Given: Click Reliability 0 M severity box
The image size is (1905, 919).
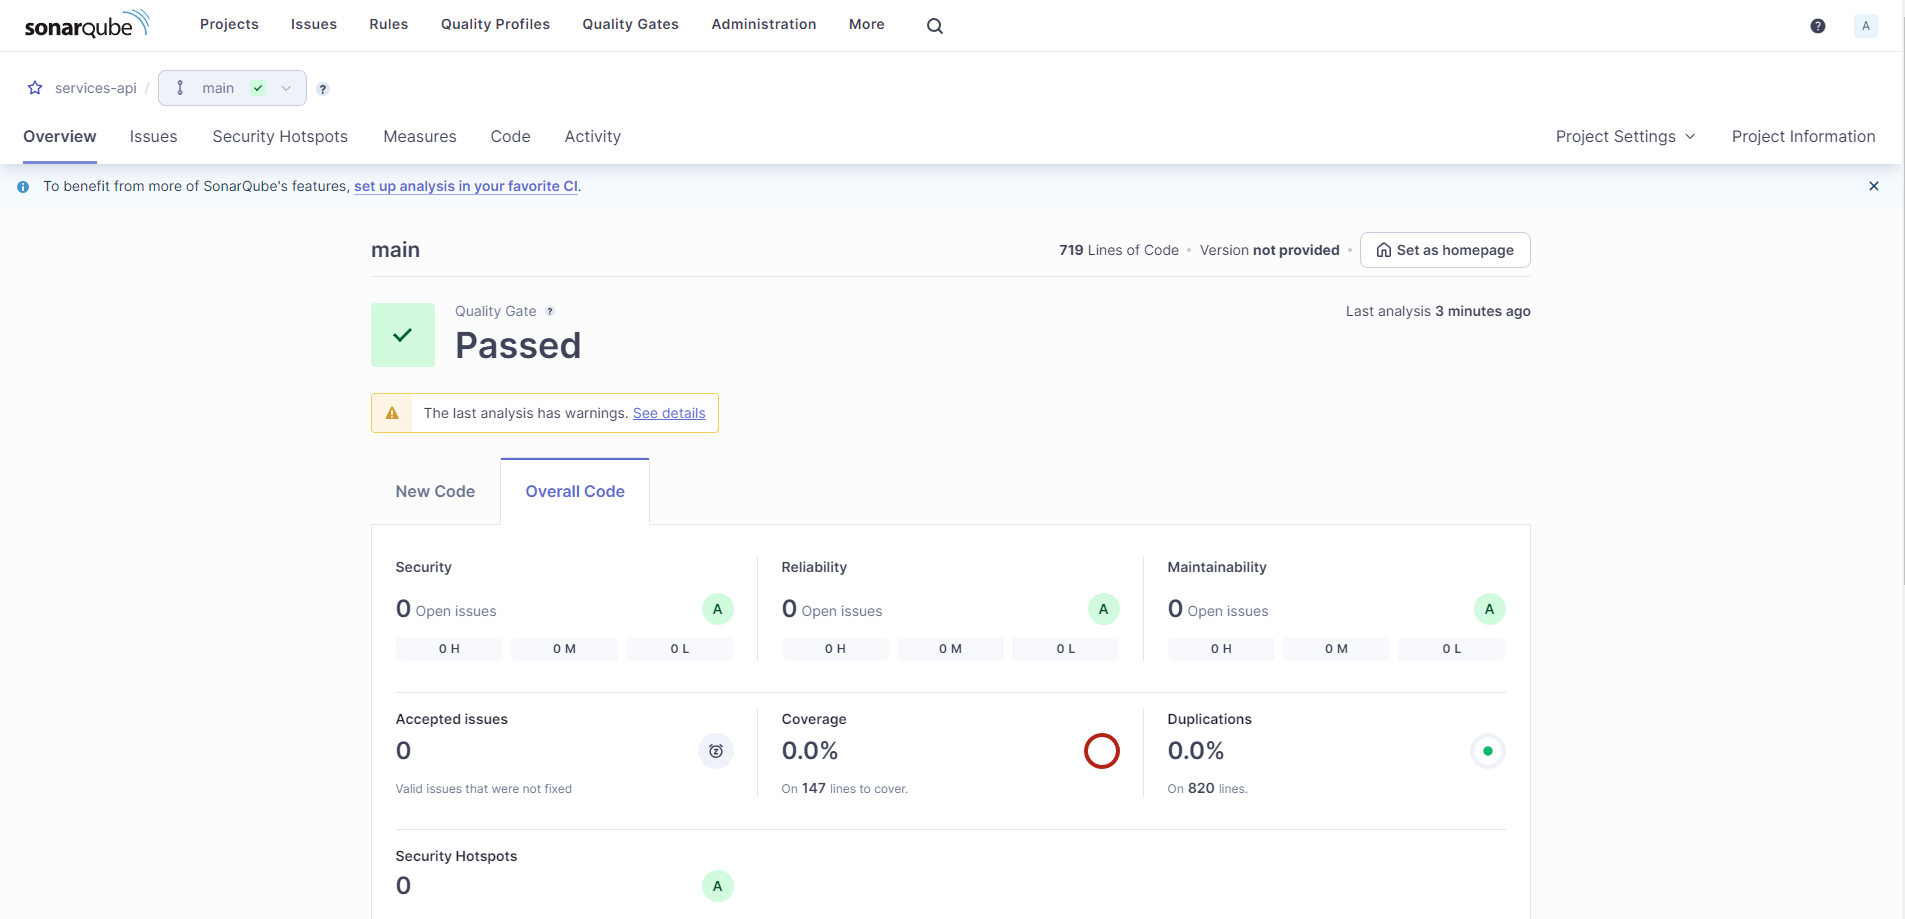Looking at the screenshot, I should tap(950, 649).
